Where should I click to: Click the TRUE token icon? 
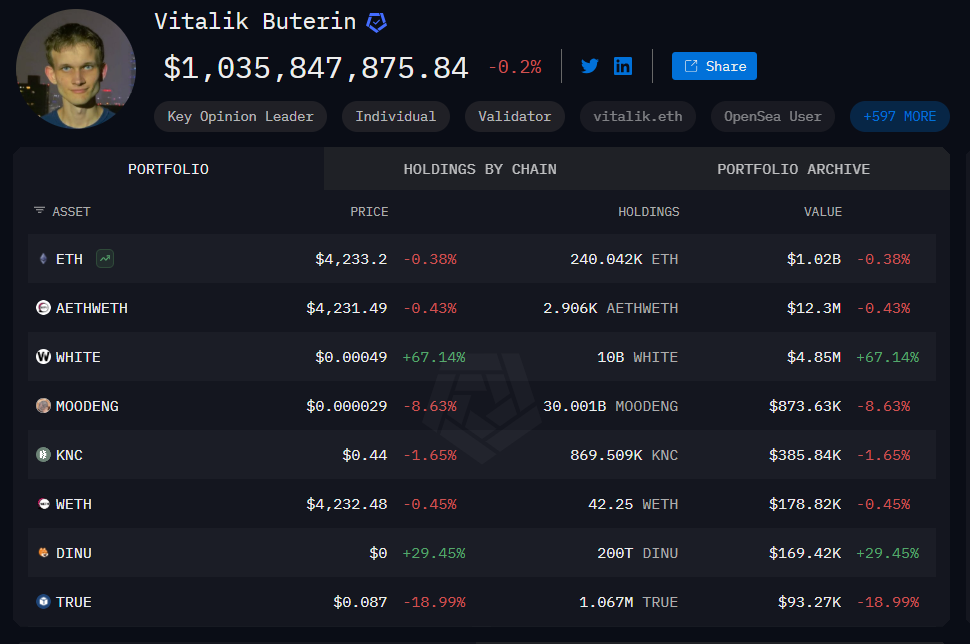pyautogui.click(x=43, y=602)
